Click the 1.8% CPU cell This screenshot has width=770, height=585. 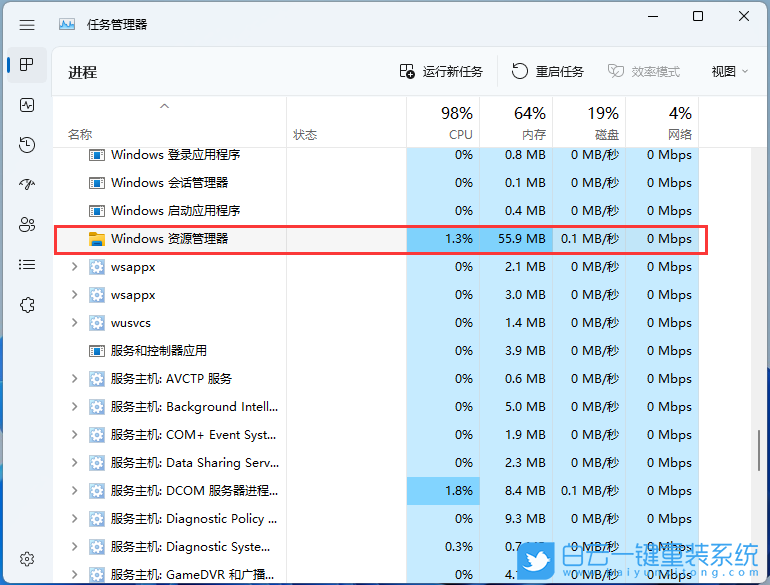pyautogui.click(x=443, y=491)
